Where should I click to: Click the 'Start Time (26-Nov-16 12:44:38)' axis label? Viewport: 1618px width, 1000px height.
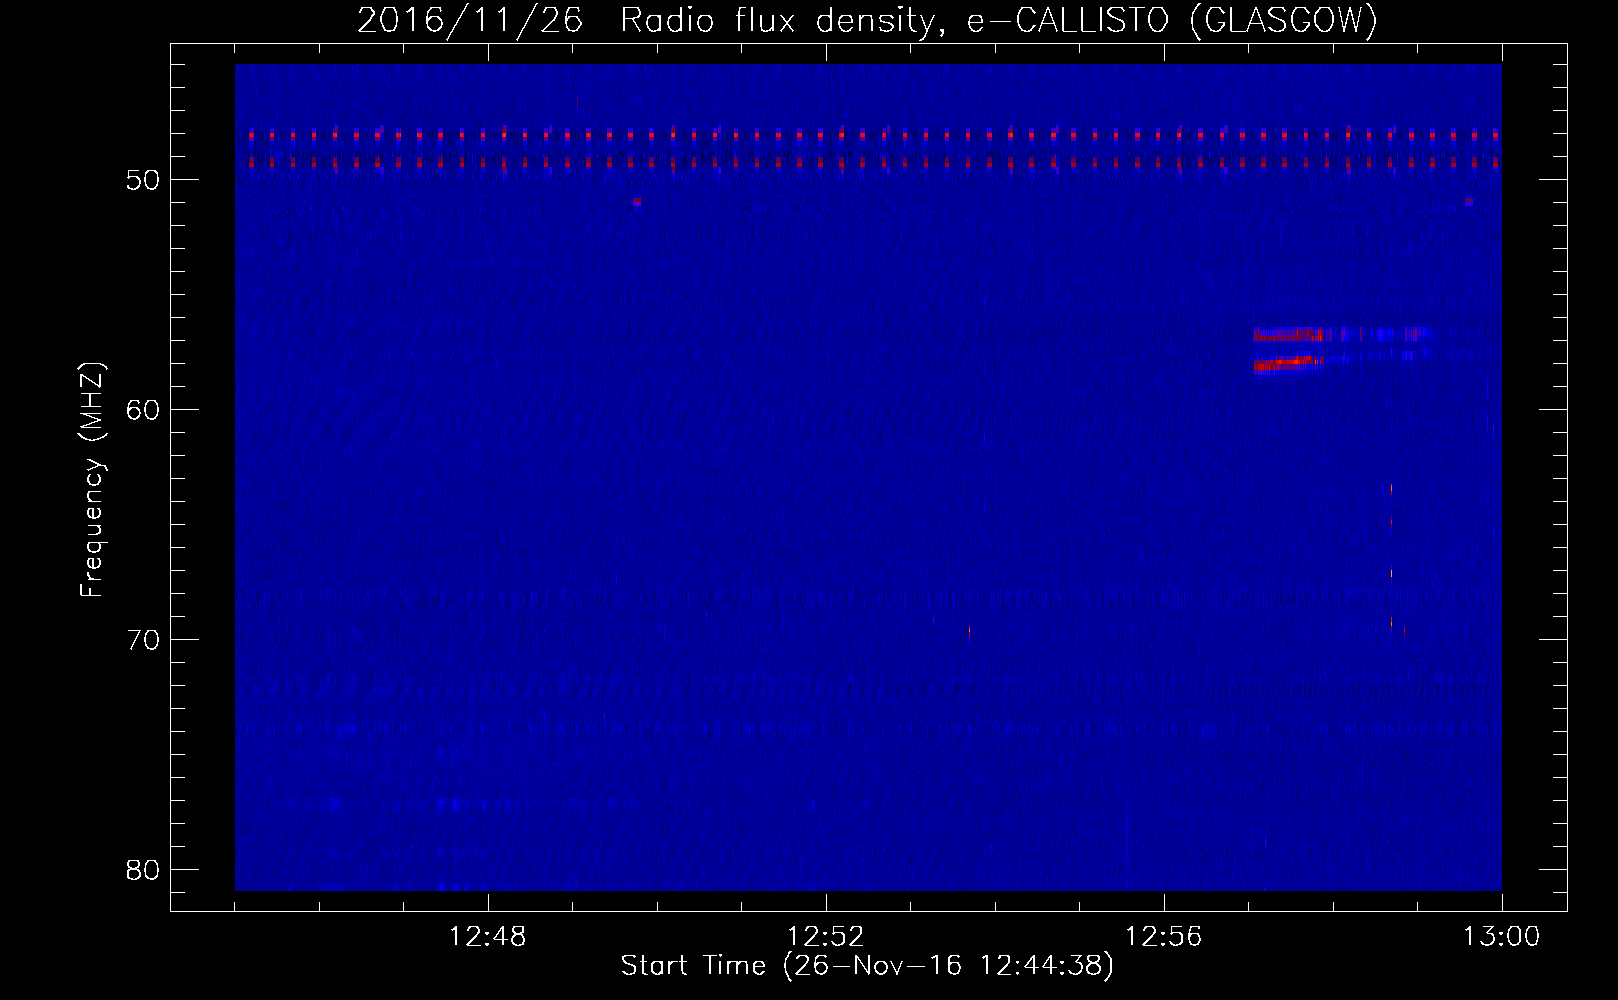(867, 966)
